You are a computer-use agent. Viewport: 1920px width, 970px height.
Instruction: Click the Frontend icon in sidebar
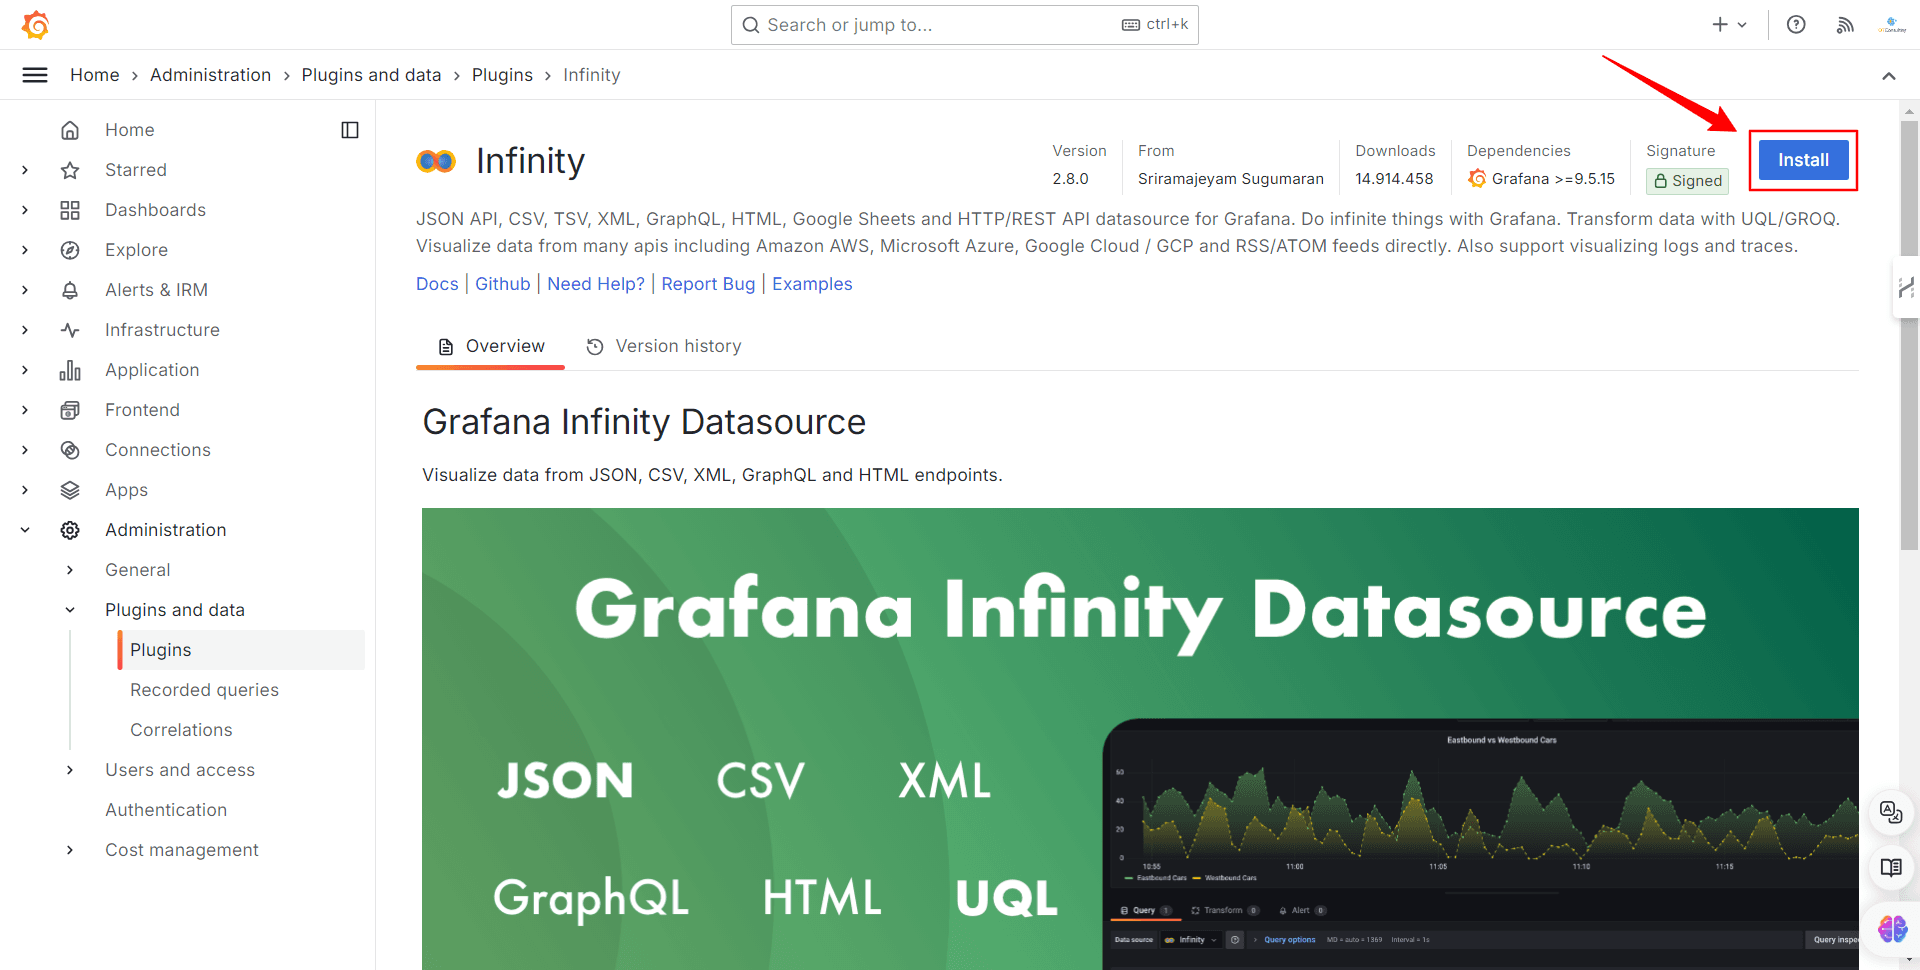pyautogui.click(x=70, y=410)
